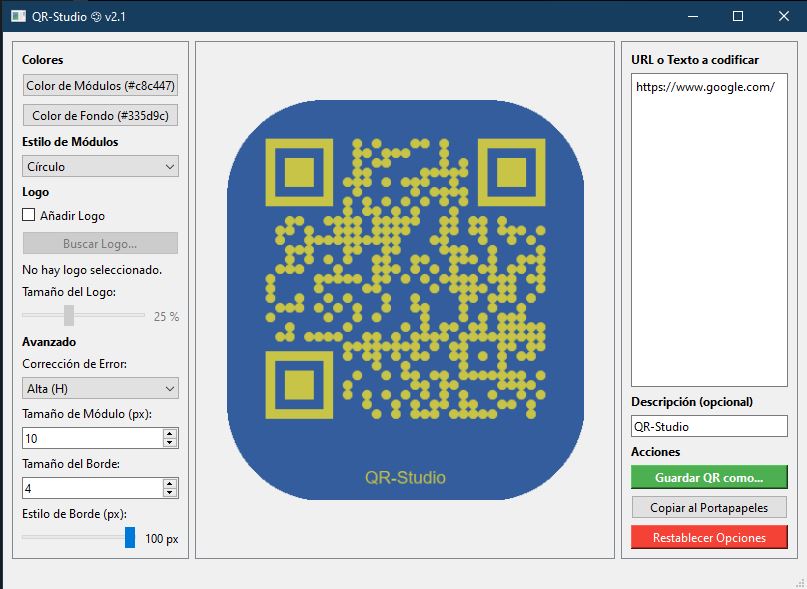This screenshot has width=807, height=589.
Task: Click the QR-Studio app icon in title bar
Action: [x=18, y=16]
